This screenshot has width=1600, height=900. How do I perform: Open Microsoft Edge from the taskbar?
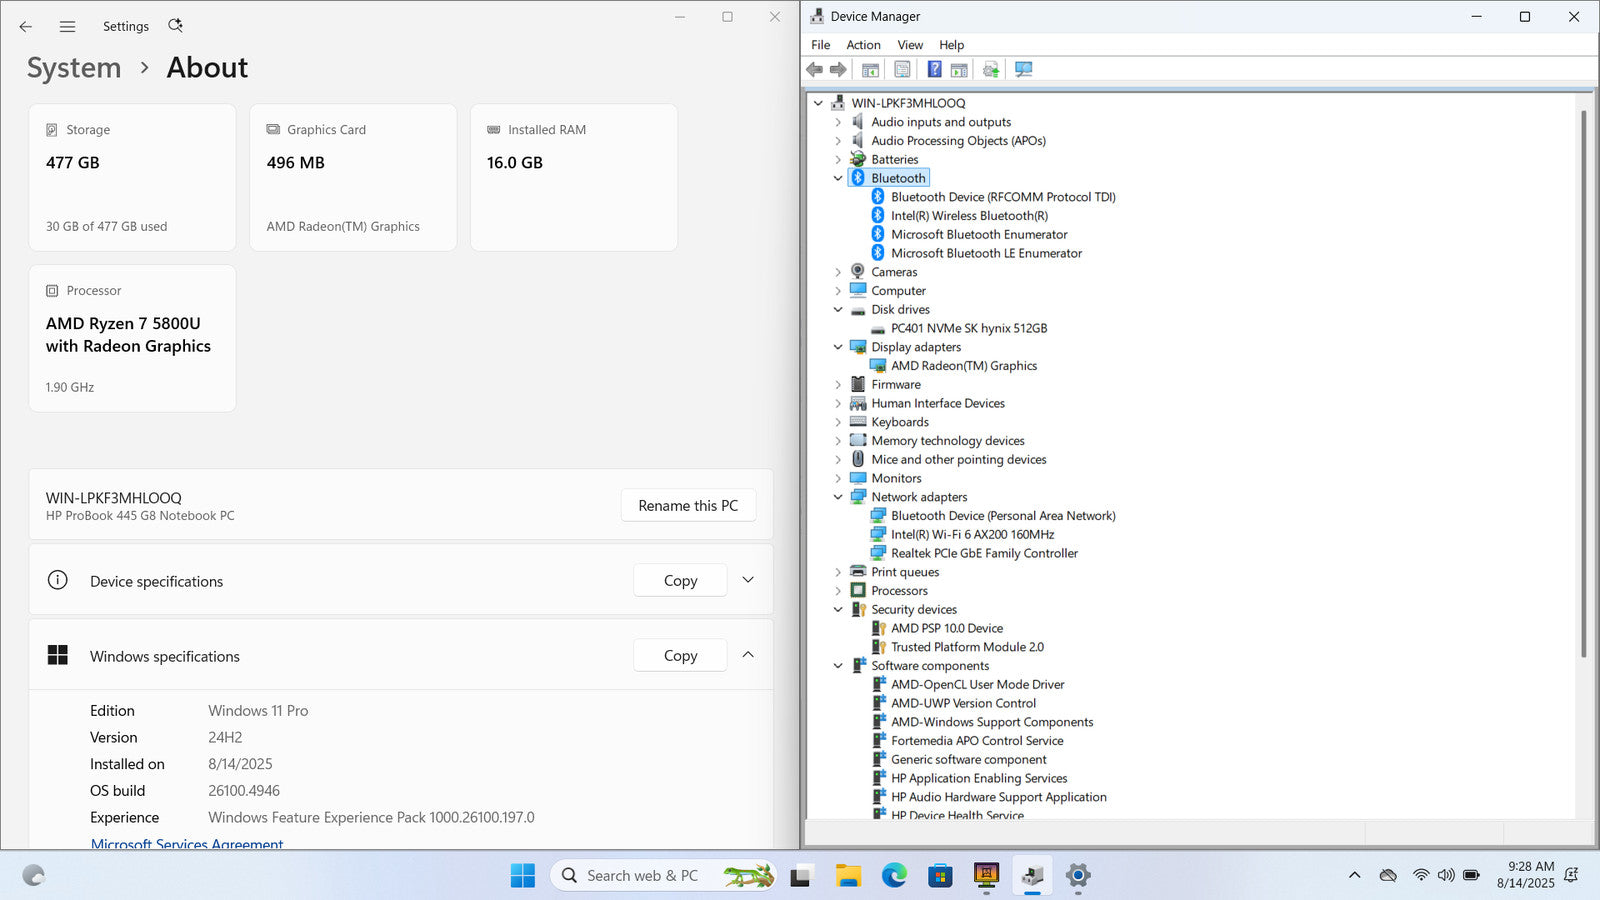coord(894,876)
